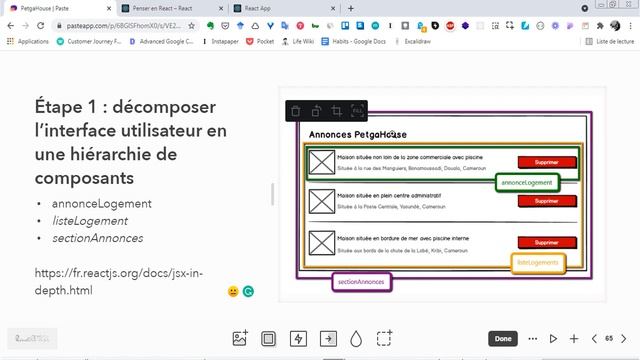Click the Evernote elephant extension icon
Screen dimensions: 640x360
(x=210, y=26)
